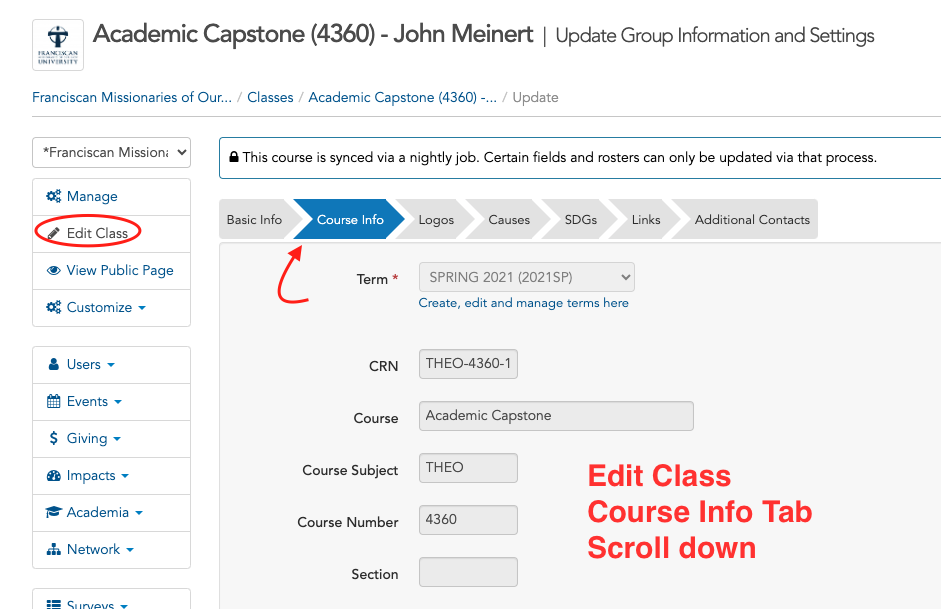Expand the Impacts menu caret
The width and height of the screenshot is (941, 609).
click(125, 477)
